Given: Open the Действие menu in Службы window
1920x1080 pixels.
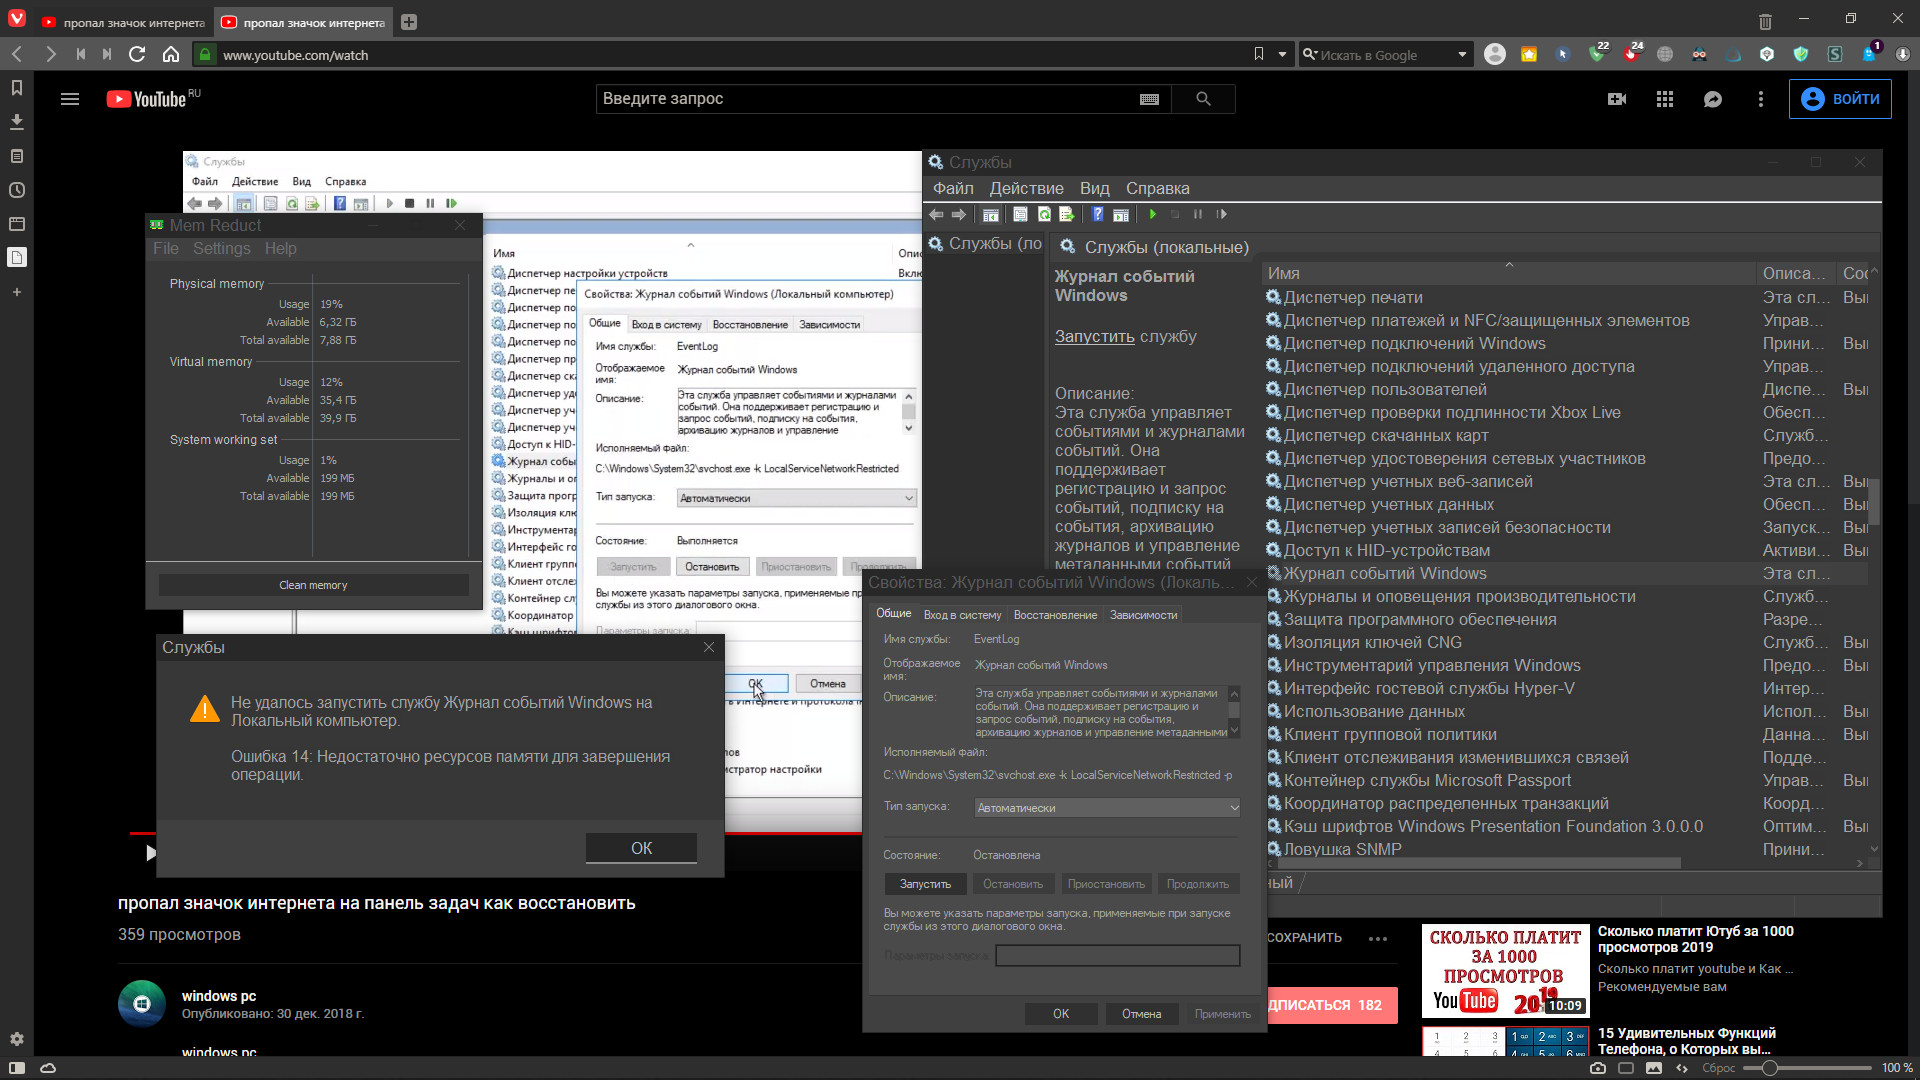Looking at the screenshot, I should point(1026,188).
